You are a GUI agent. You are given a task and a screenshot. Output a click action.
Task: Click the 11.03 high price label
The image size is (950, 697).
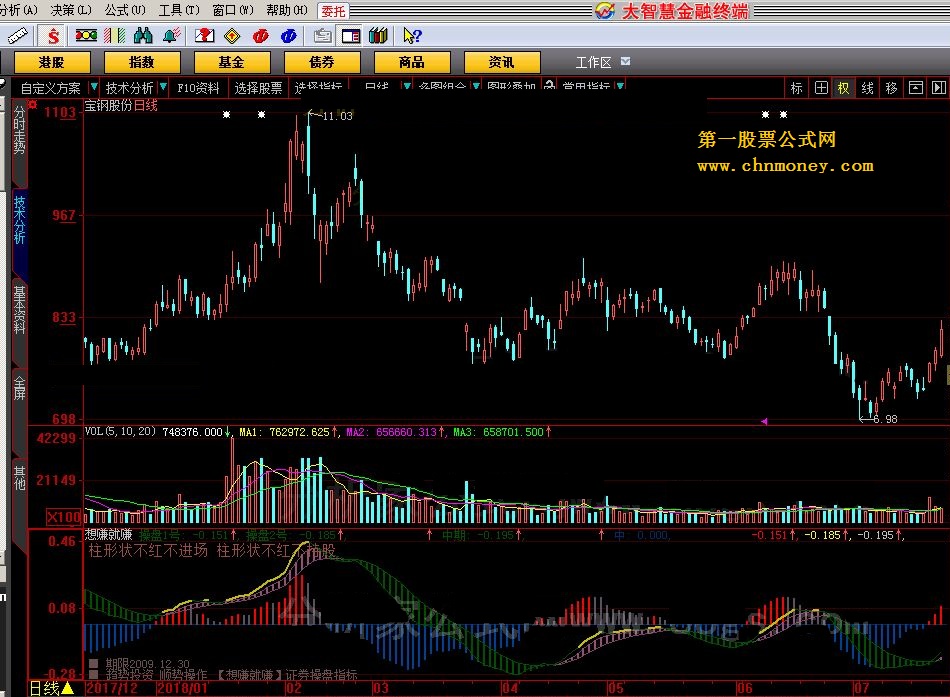337,116
